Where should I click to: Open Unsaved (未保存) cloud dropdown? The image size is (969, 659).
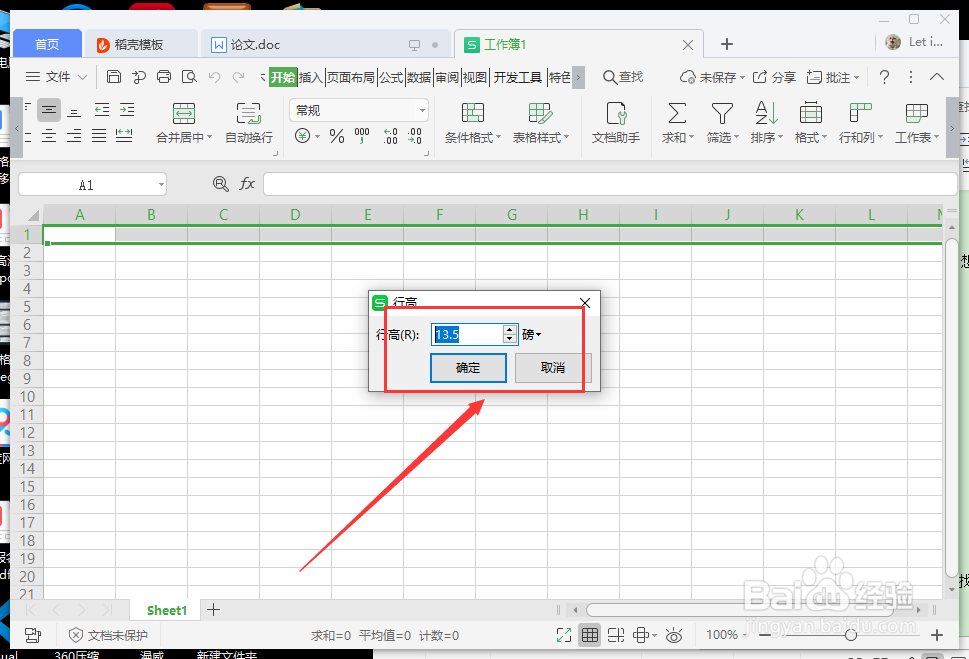[x=712, y=77]
